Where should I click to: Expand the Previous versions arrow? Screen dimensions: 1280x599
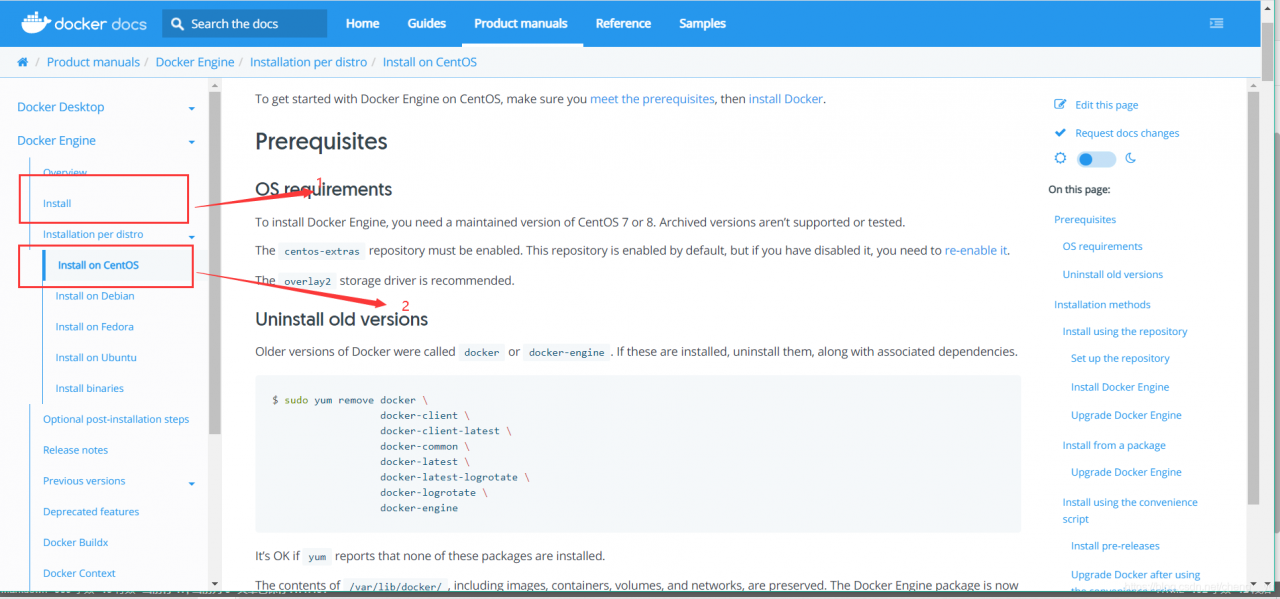pyautogui.click(x=192, y=484)
